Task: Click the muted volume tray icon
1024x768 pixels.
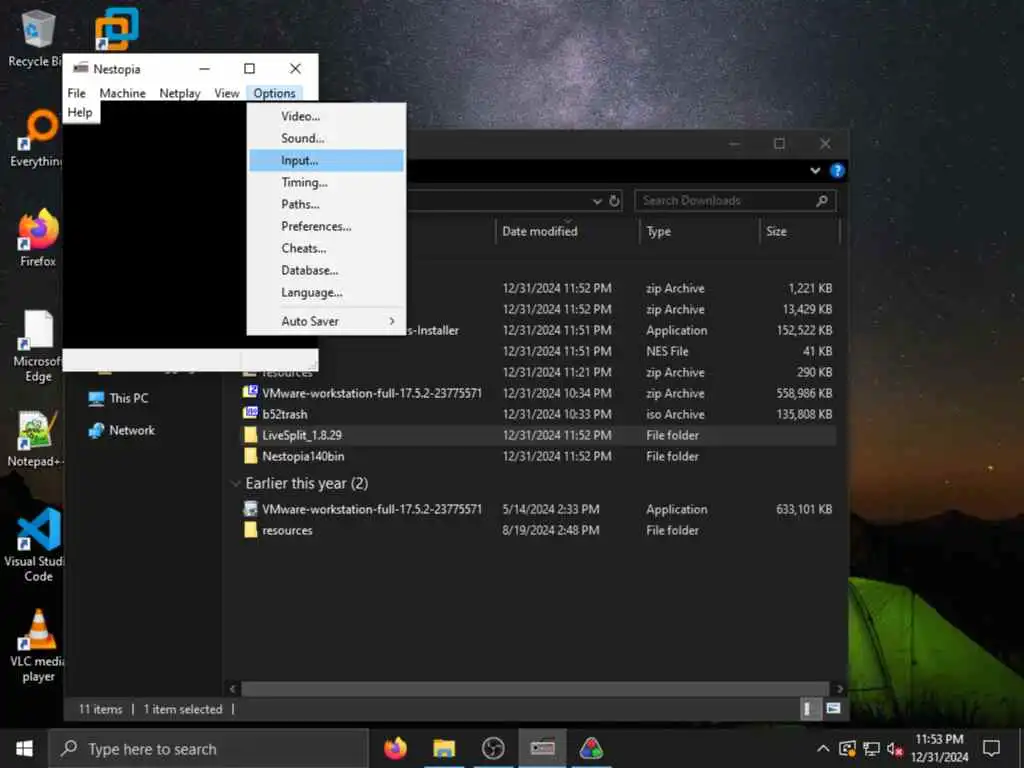Action: point(895,749)
